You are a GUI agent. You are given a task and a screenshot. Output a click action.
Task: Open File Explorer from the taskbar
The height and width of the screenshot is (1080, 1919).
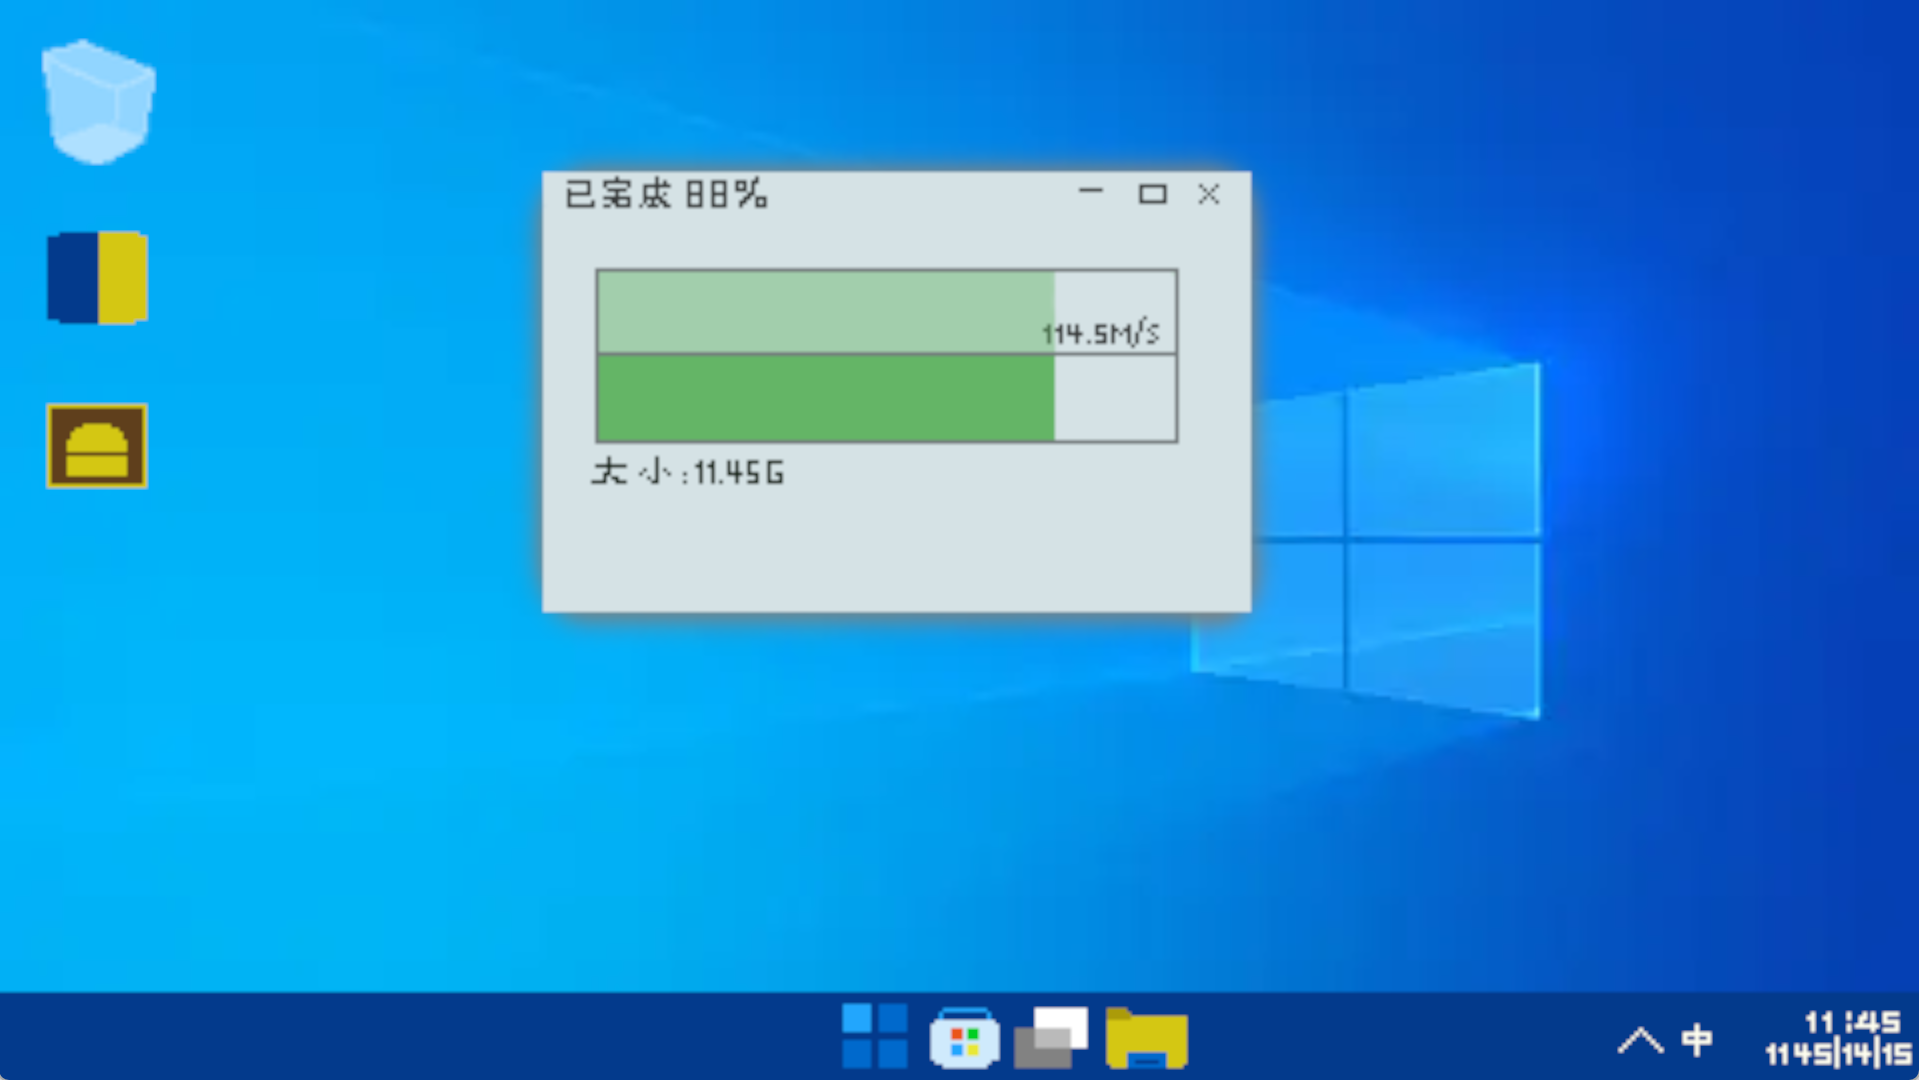[1146, 1038]
